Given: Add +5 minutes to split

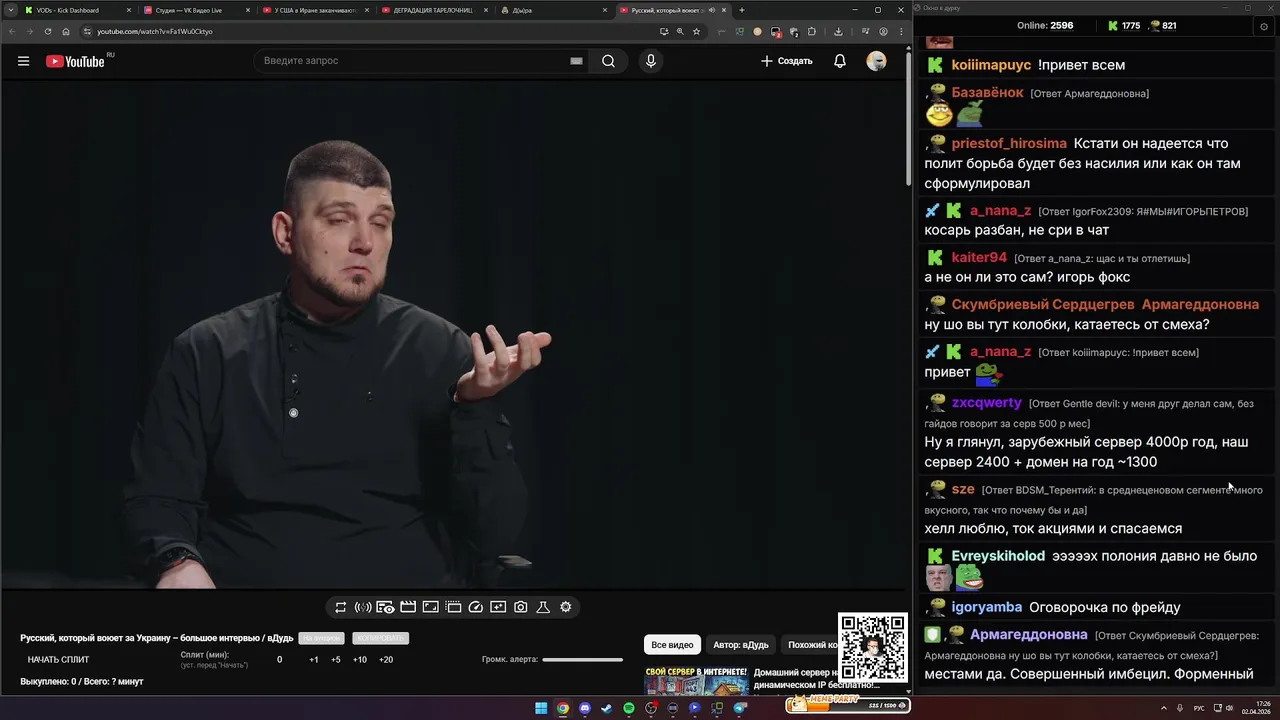Looking at the screenshot, I should click(x=336, y=660).
